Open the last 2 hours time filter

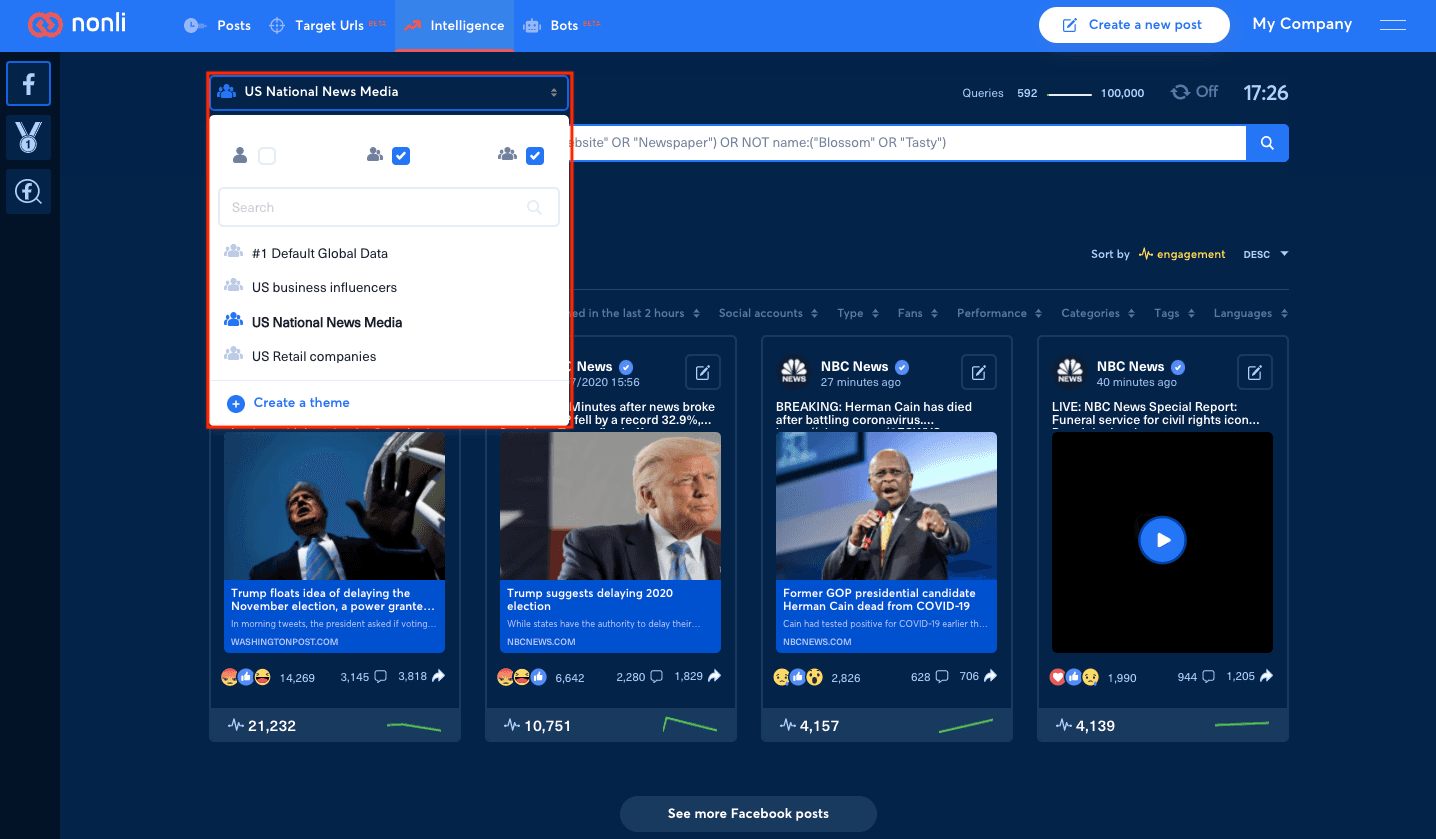tap(635, 313)
